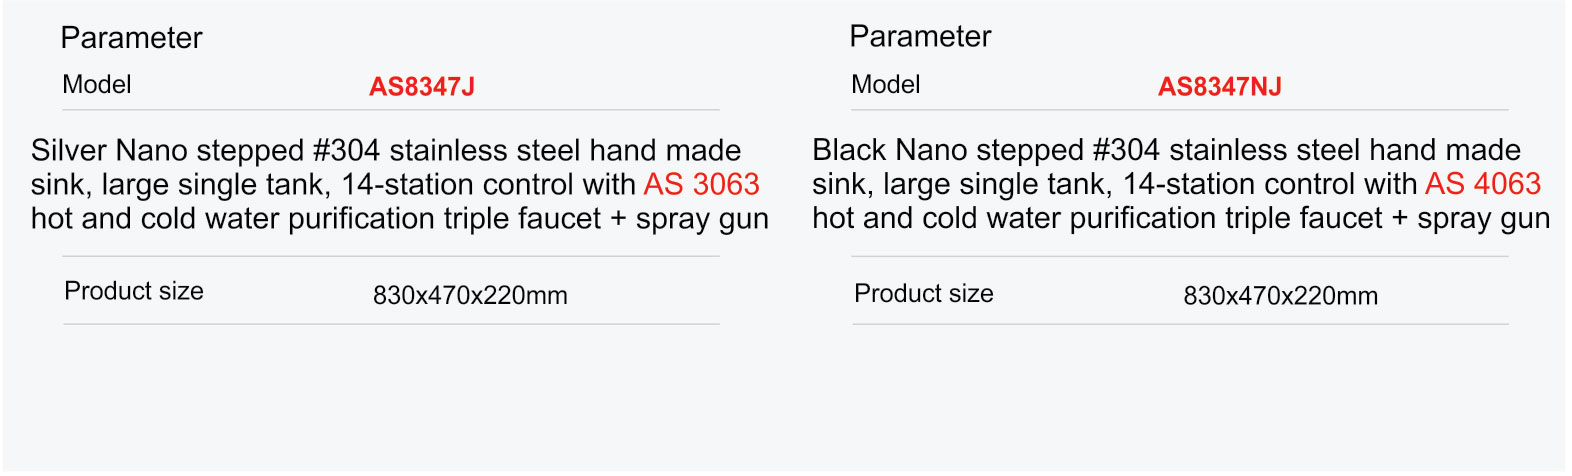Screen dimensions: 1572x476
Task: Select the 830x470x220mm value for Black sink
Action: pyautogui.click(x=1280, y=296)
